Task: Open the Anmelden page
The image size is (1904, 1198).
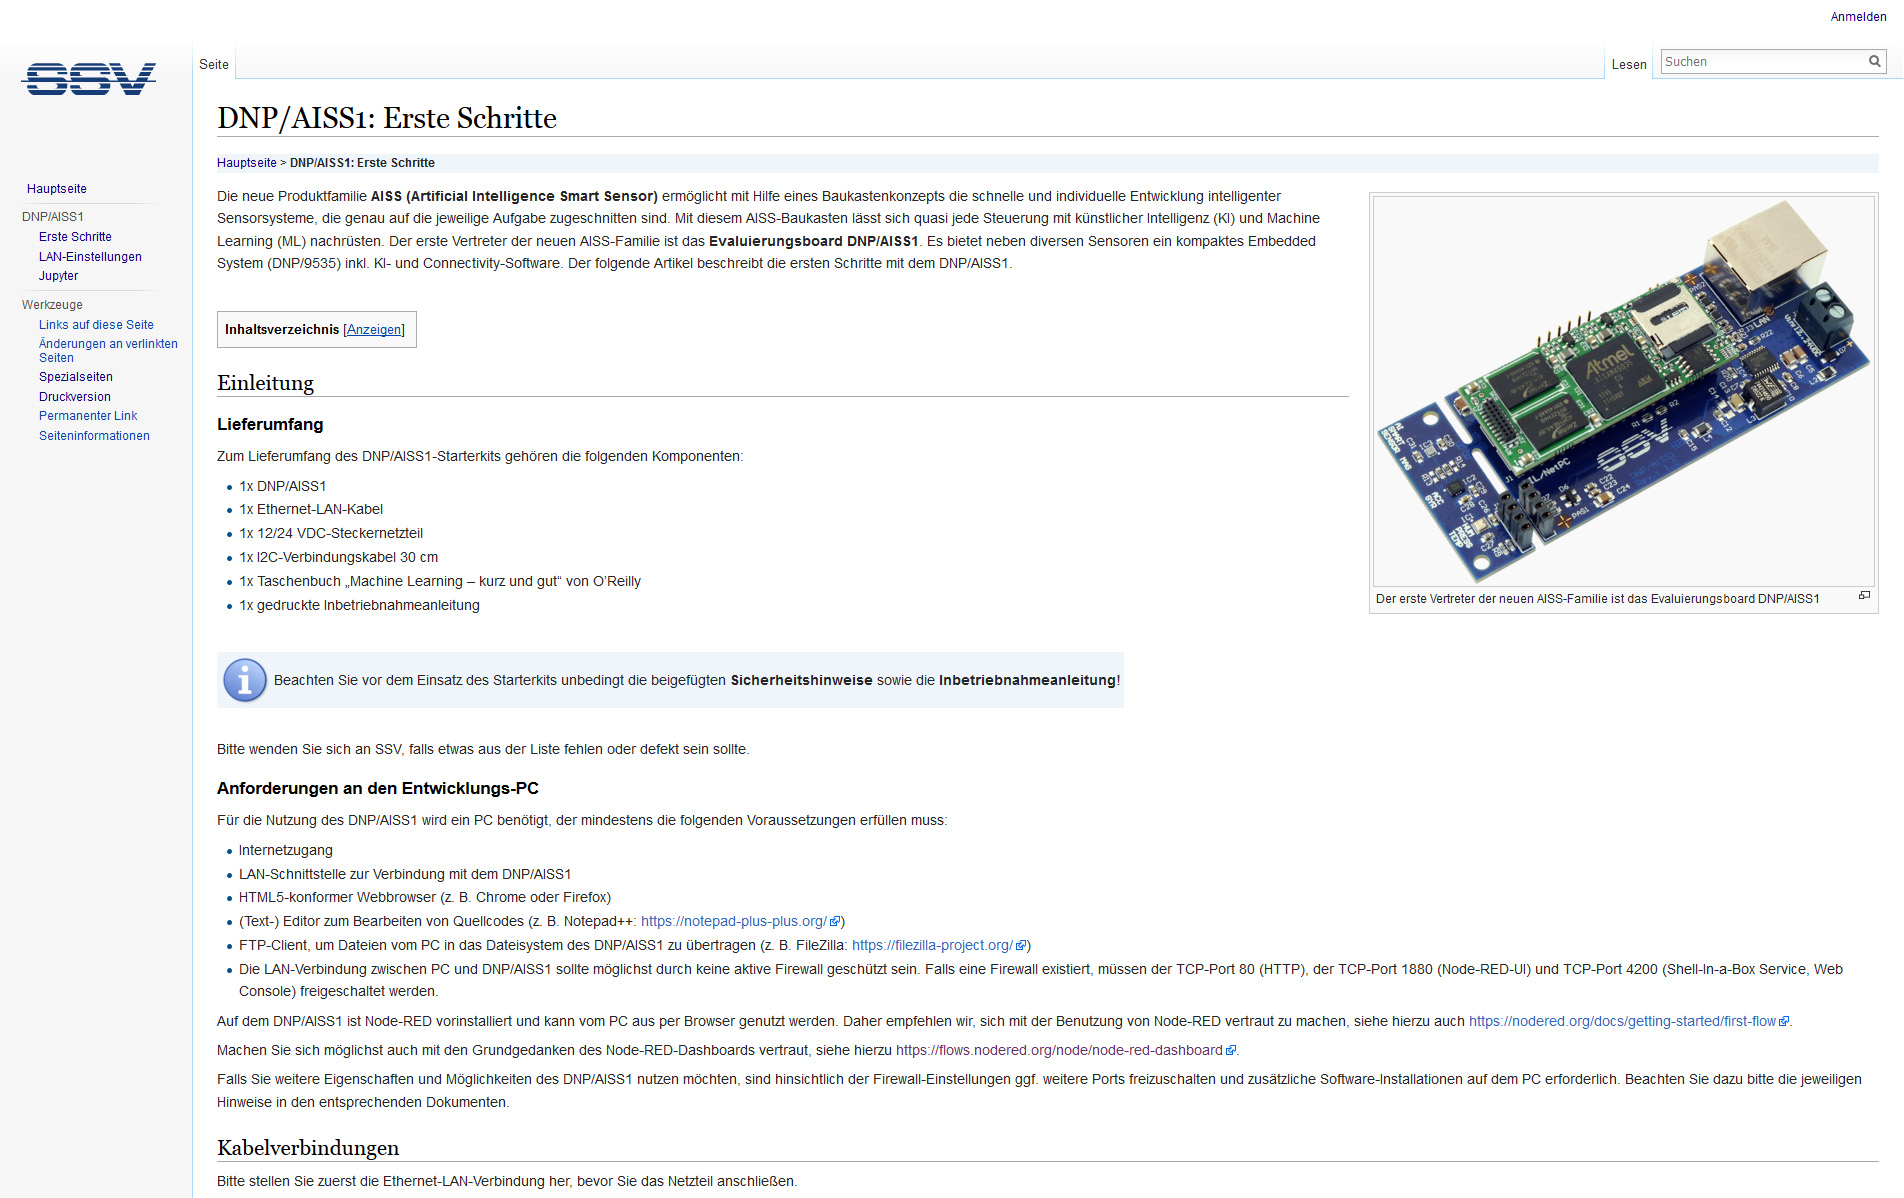Action: [x=1857, y=16]
